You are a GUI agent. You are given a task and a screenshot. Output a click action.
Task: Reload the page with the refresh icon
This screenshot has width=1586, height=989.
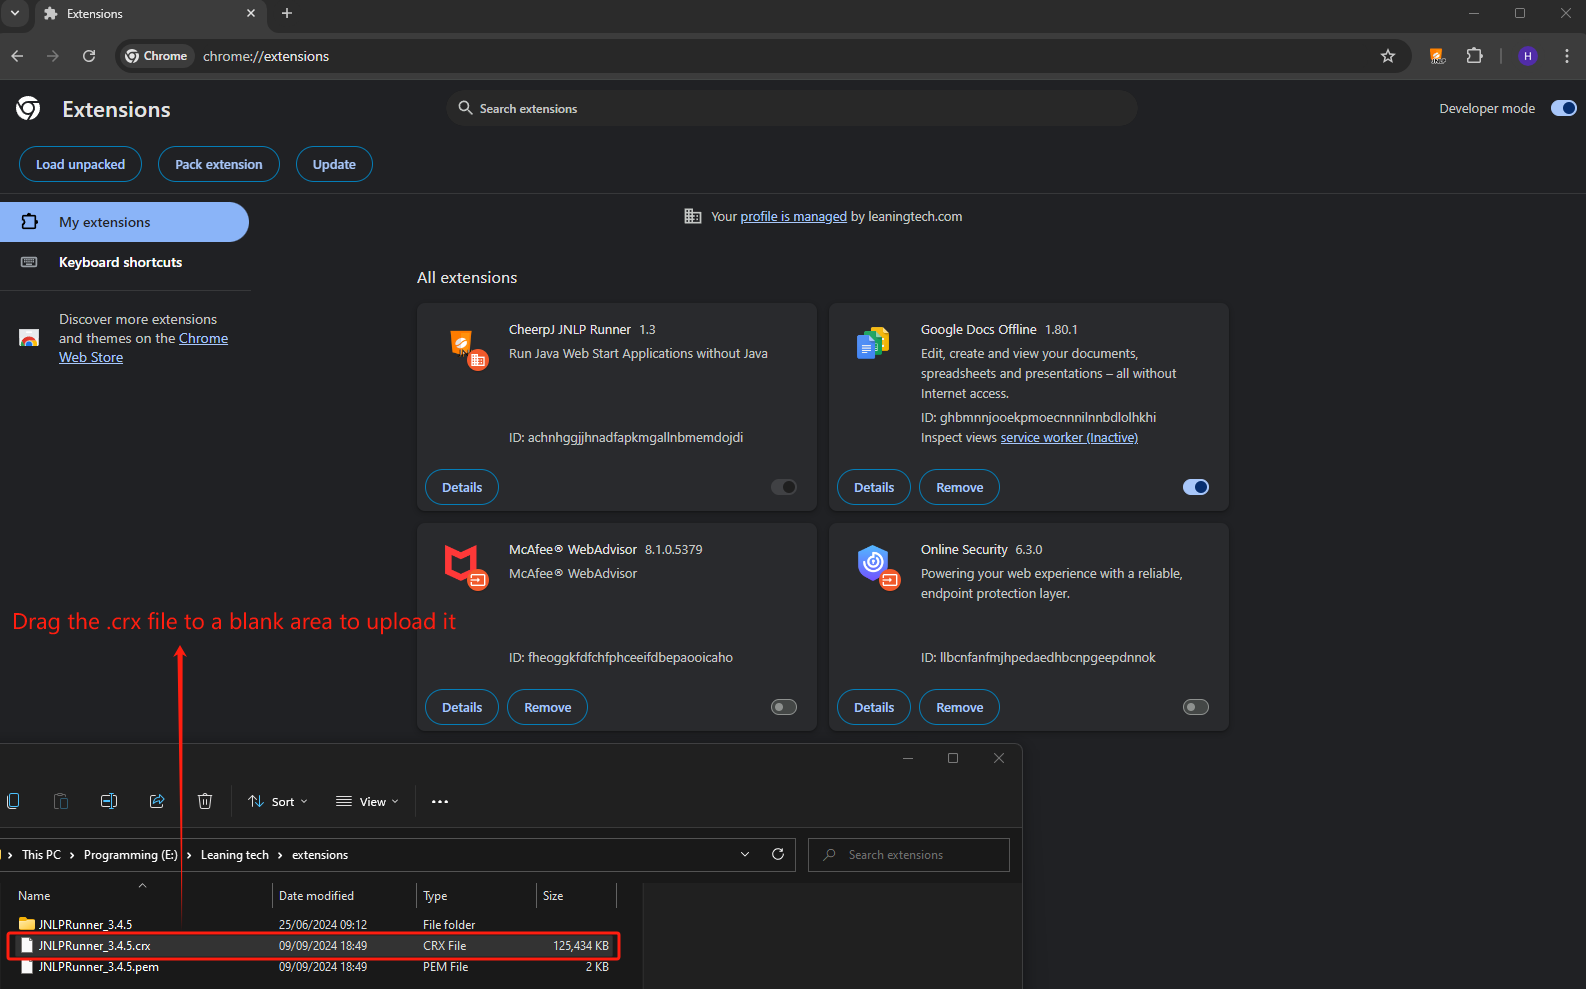point(89,56)
